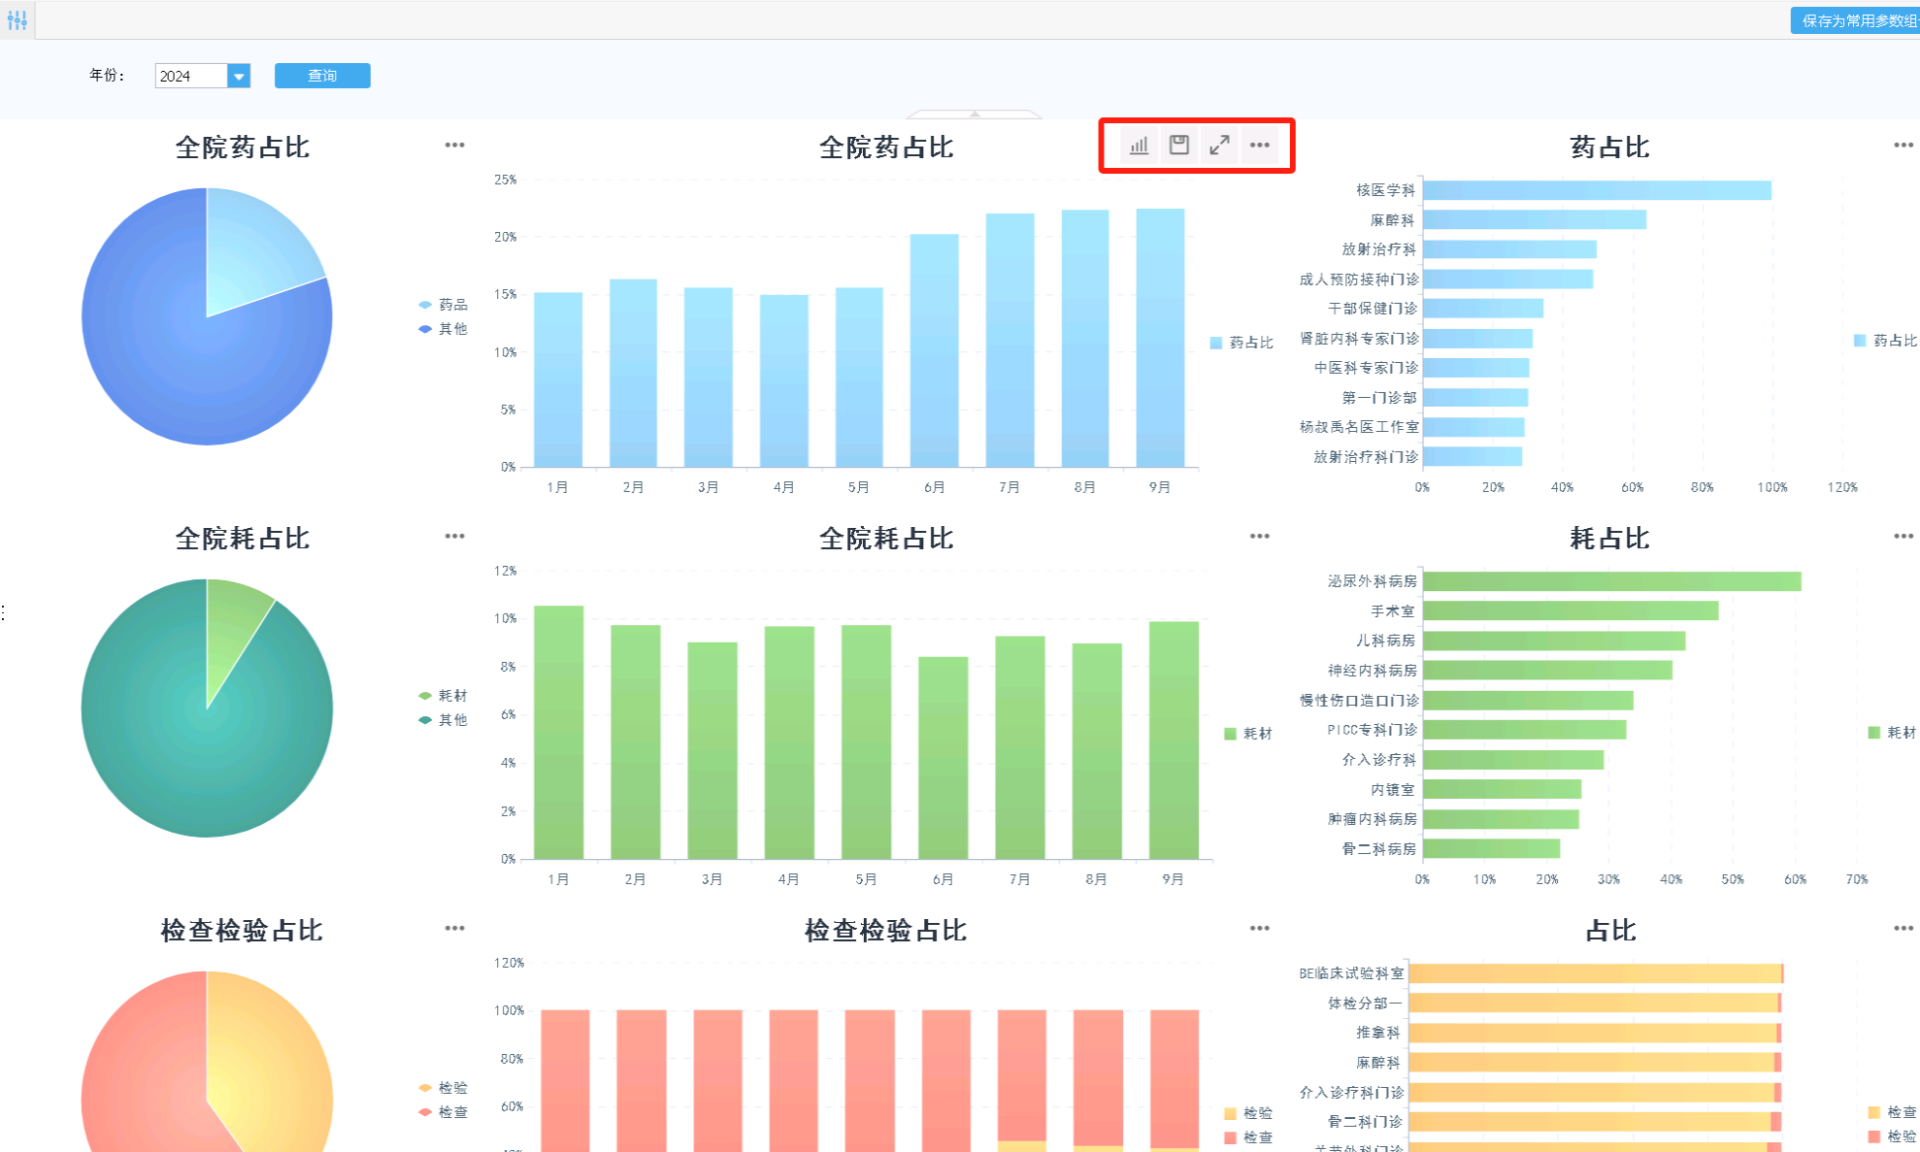Click the year input field showing 2024

pos(190,76)
